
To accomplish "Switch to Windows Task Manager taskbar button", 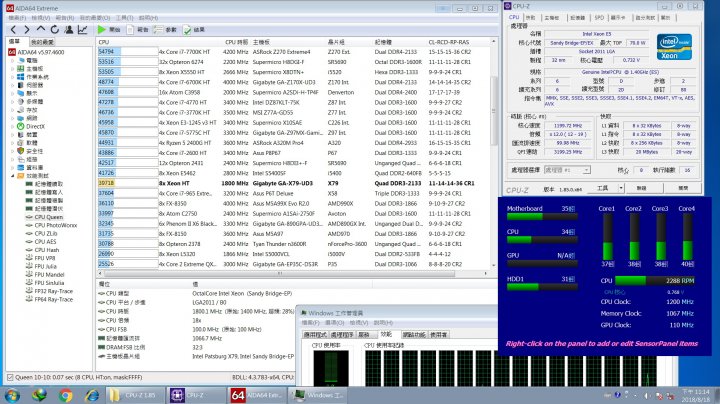I will click(320, 395).
